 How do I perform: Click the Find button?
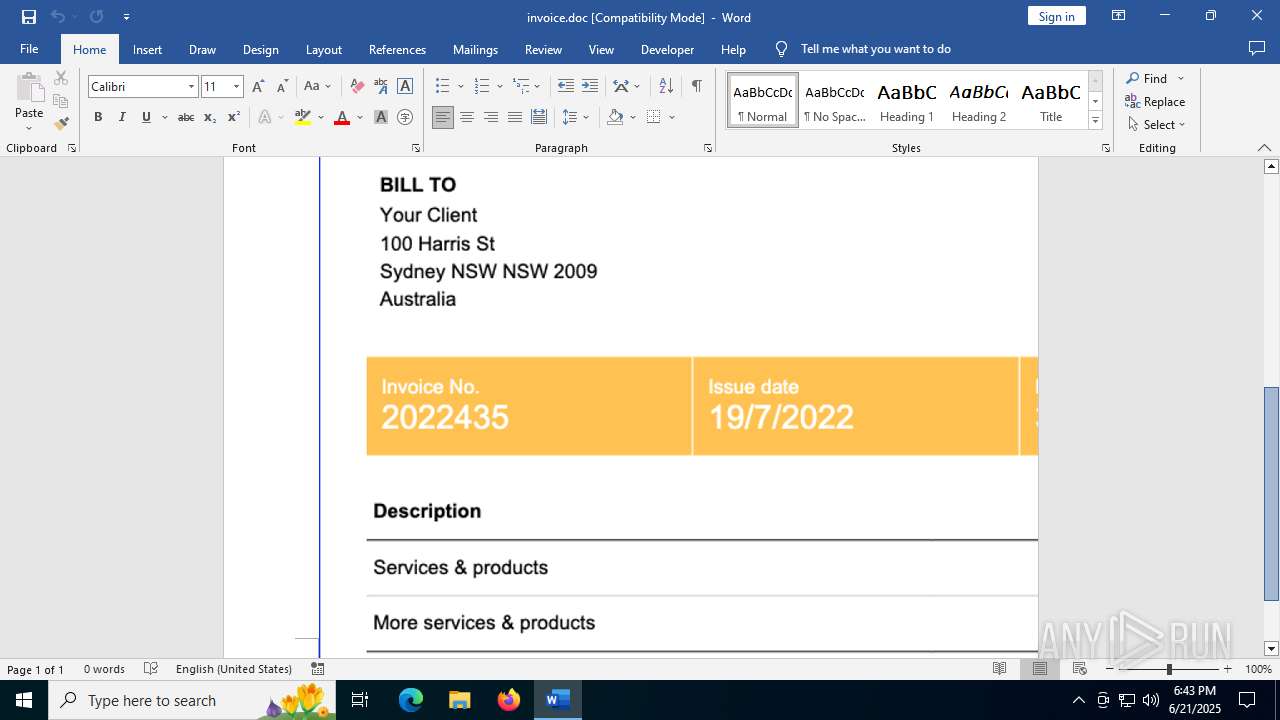(x=1146, y=78)
